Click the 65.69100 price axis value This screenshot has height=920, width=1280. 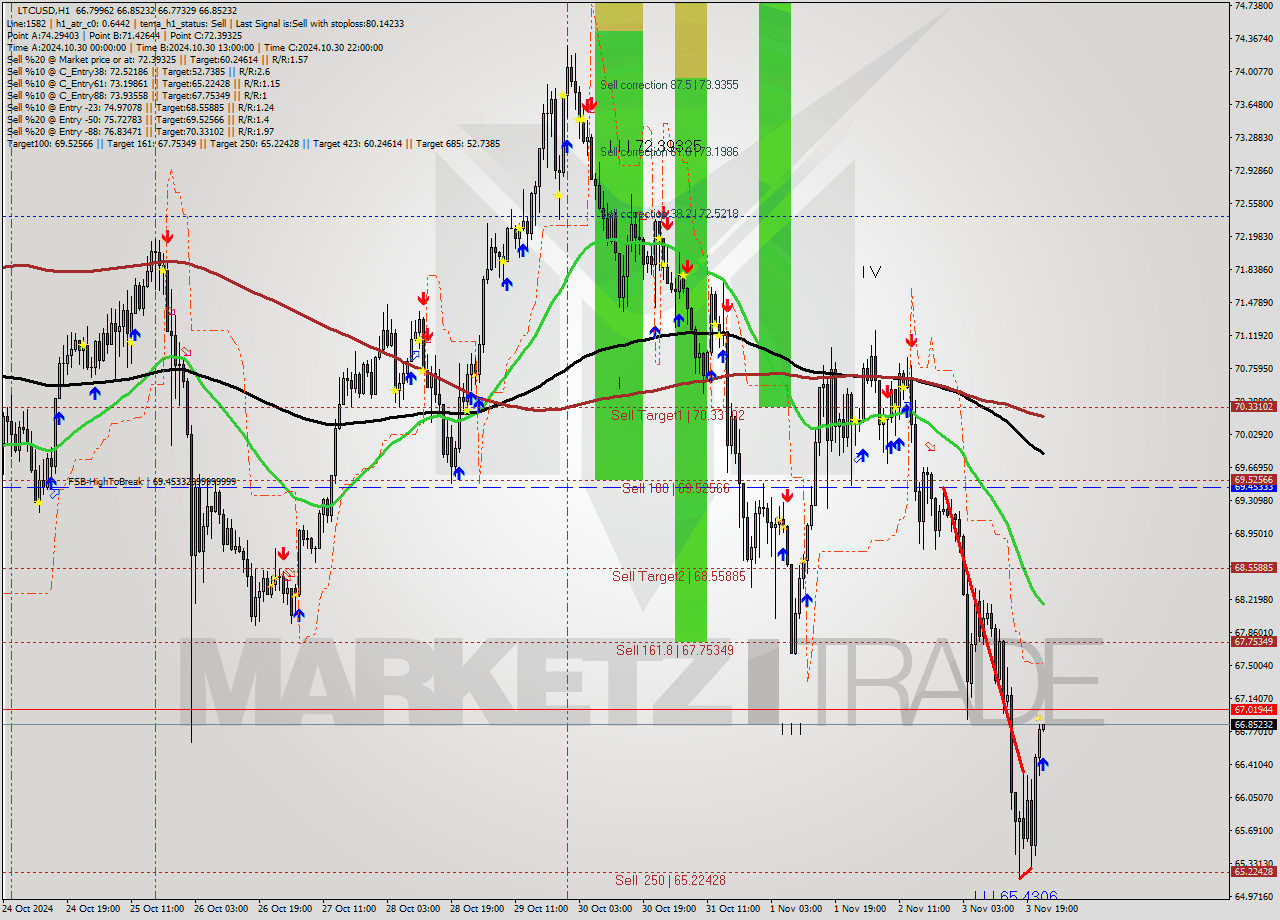coord(1253,830)
